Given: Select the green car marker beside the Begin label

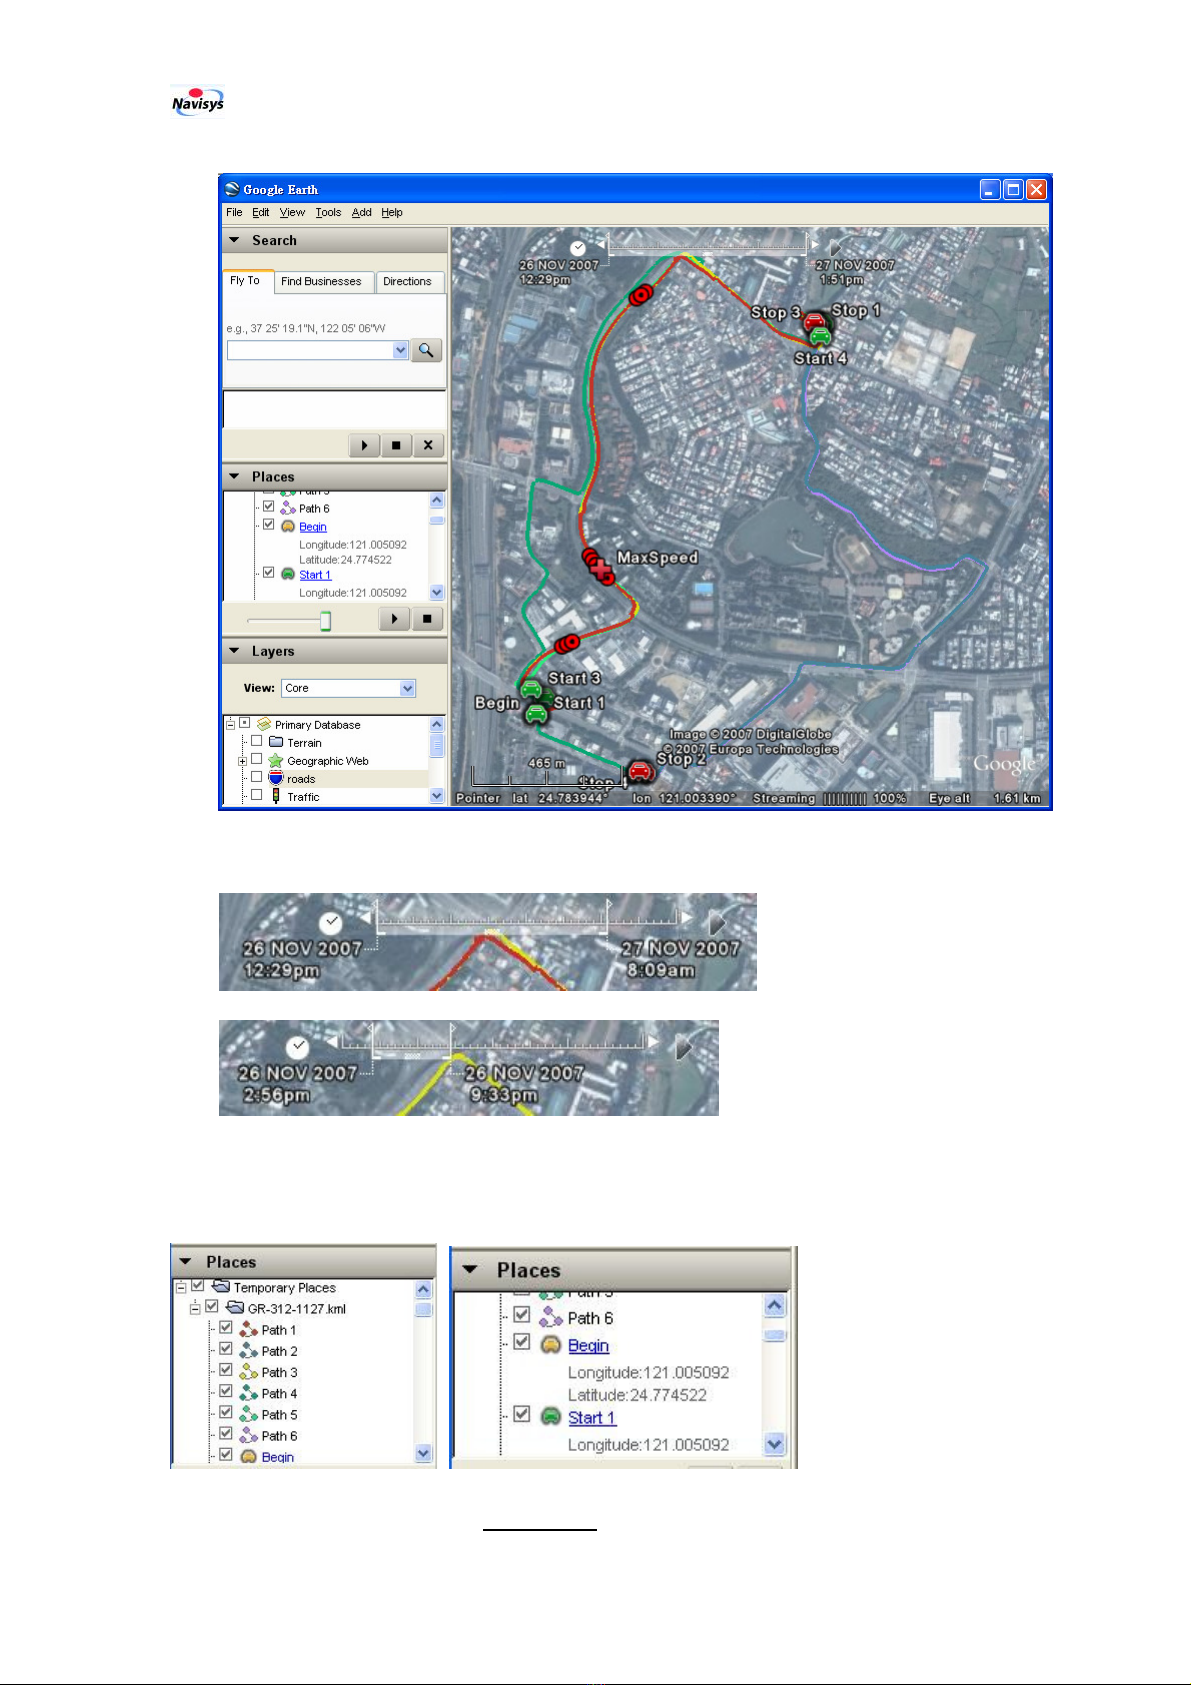Looking at the screenshot, I should click(x=537, y=713).
